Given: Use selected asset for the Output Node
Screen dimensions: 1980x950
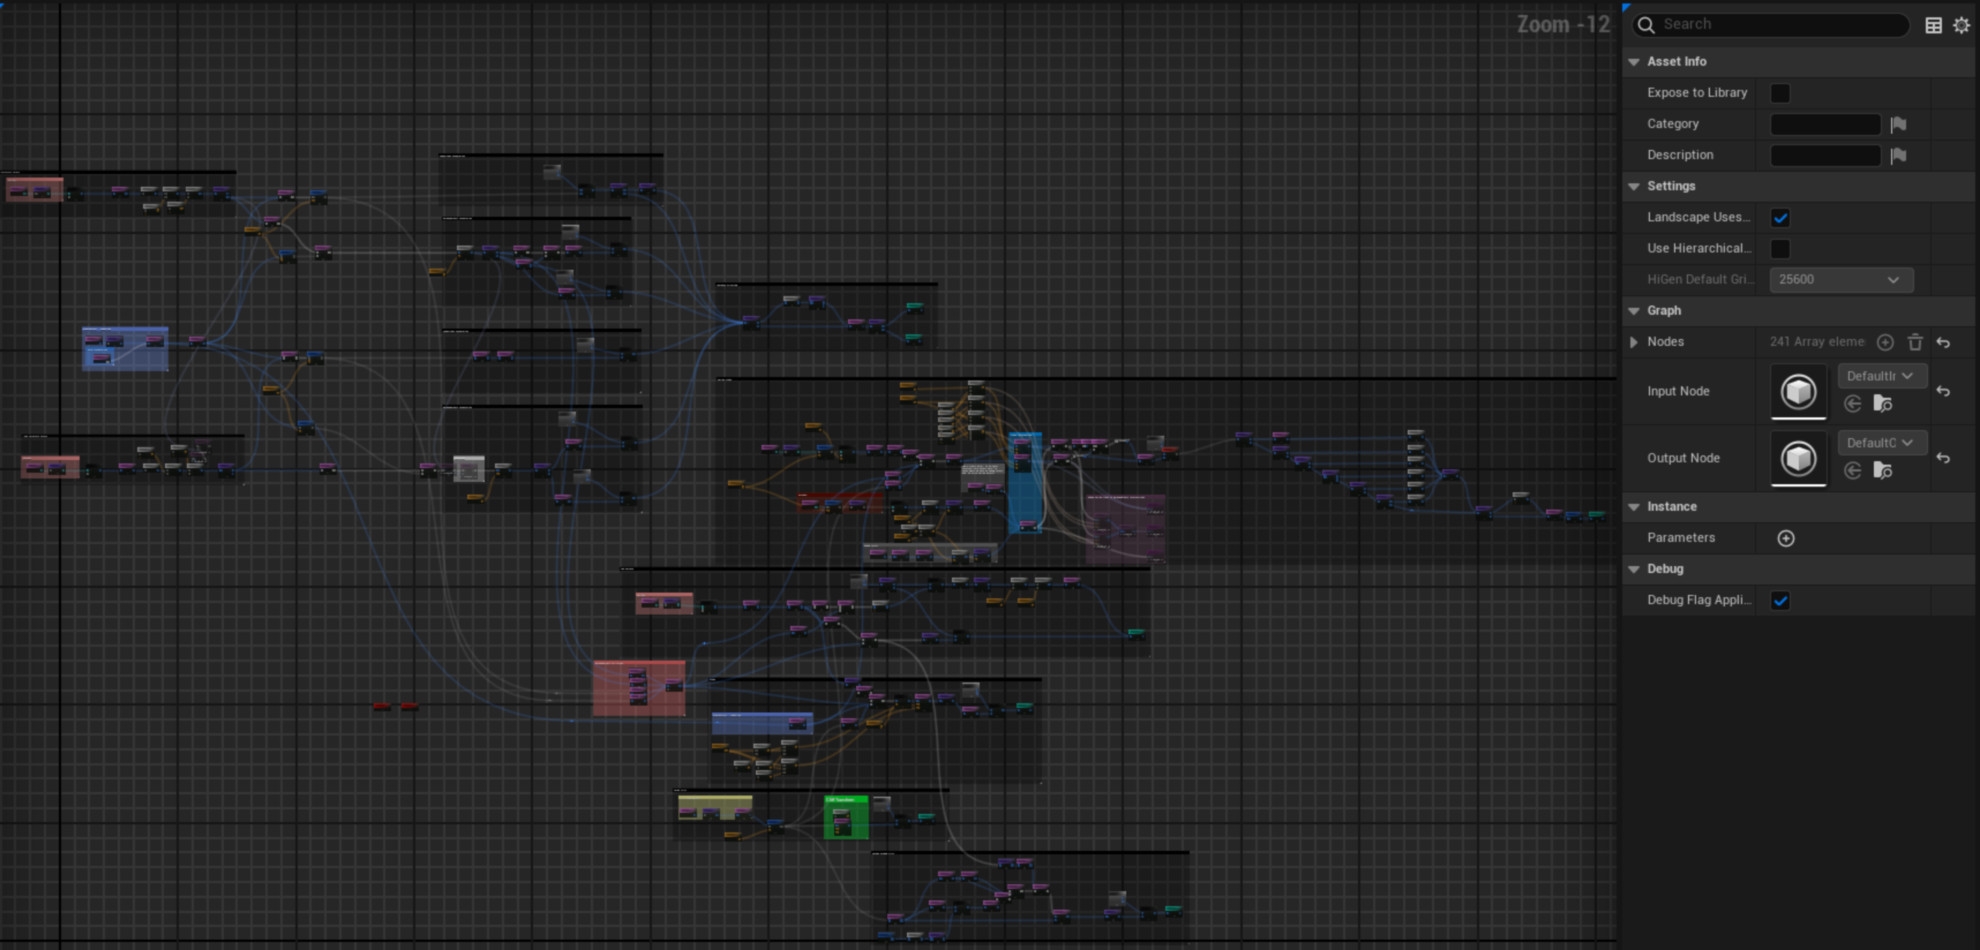Looking at the screenshot, I should coord(1853,471).
